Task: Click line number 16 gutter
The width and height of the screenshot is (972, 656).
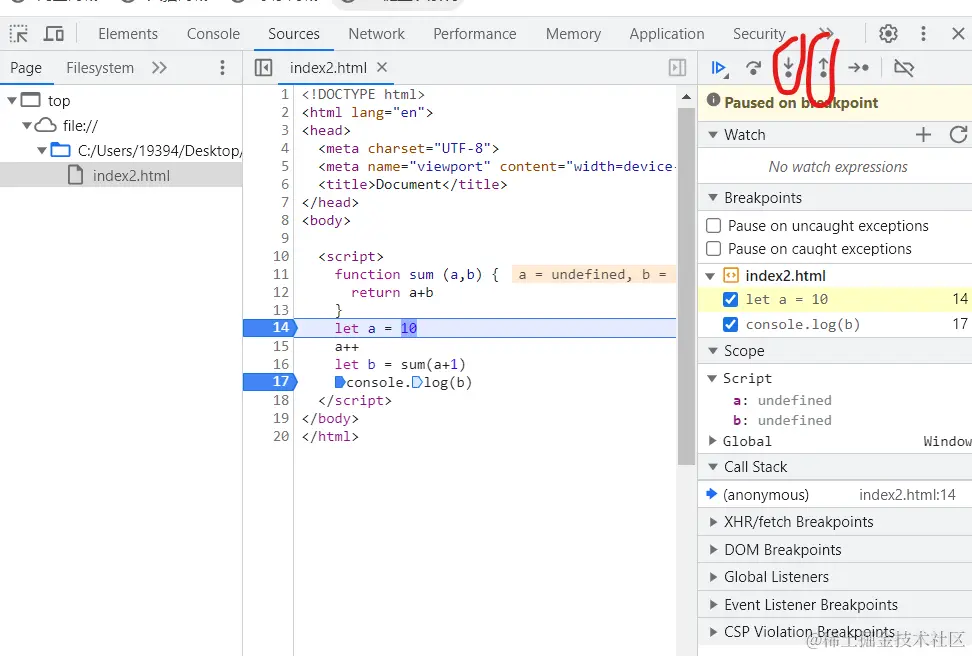Action: pyautogui.click(x=281, y=364)
